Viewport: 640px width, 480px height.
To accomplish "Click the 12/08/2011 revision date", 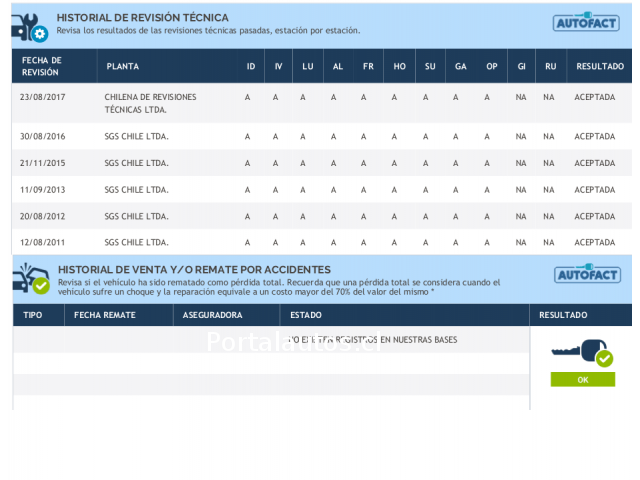I will 43,242.
